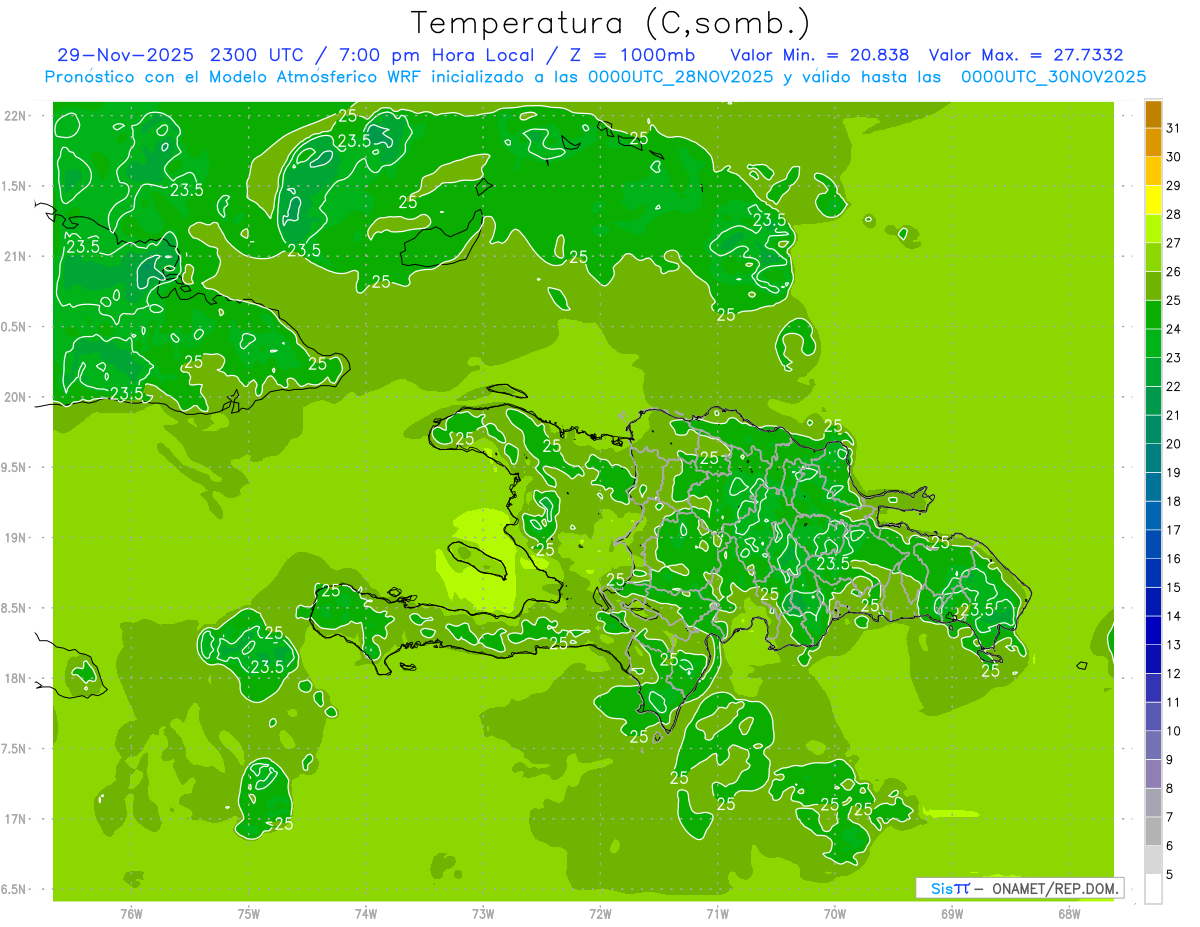Click the '22N' latitude axis label
The image size is (1200, 927).
pyautogui.click(x=14, y=115)
